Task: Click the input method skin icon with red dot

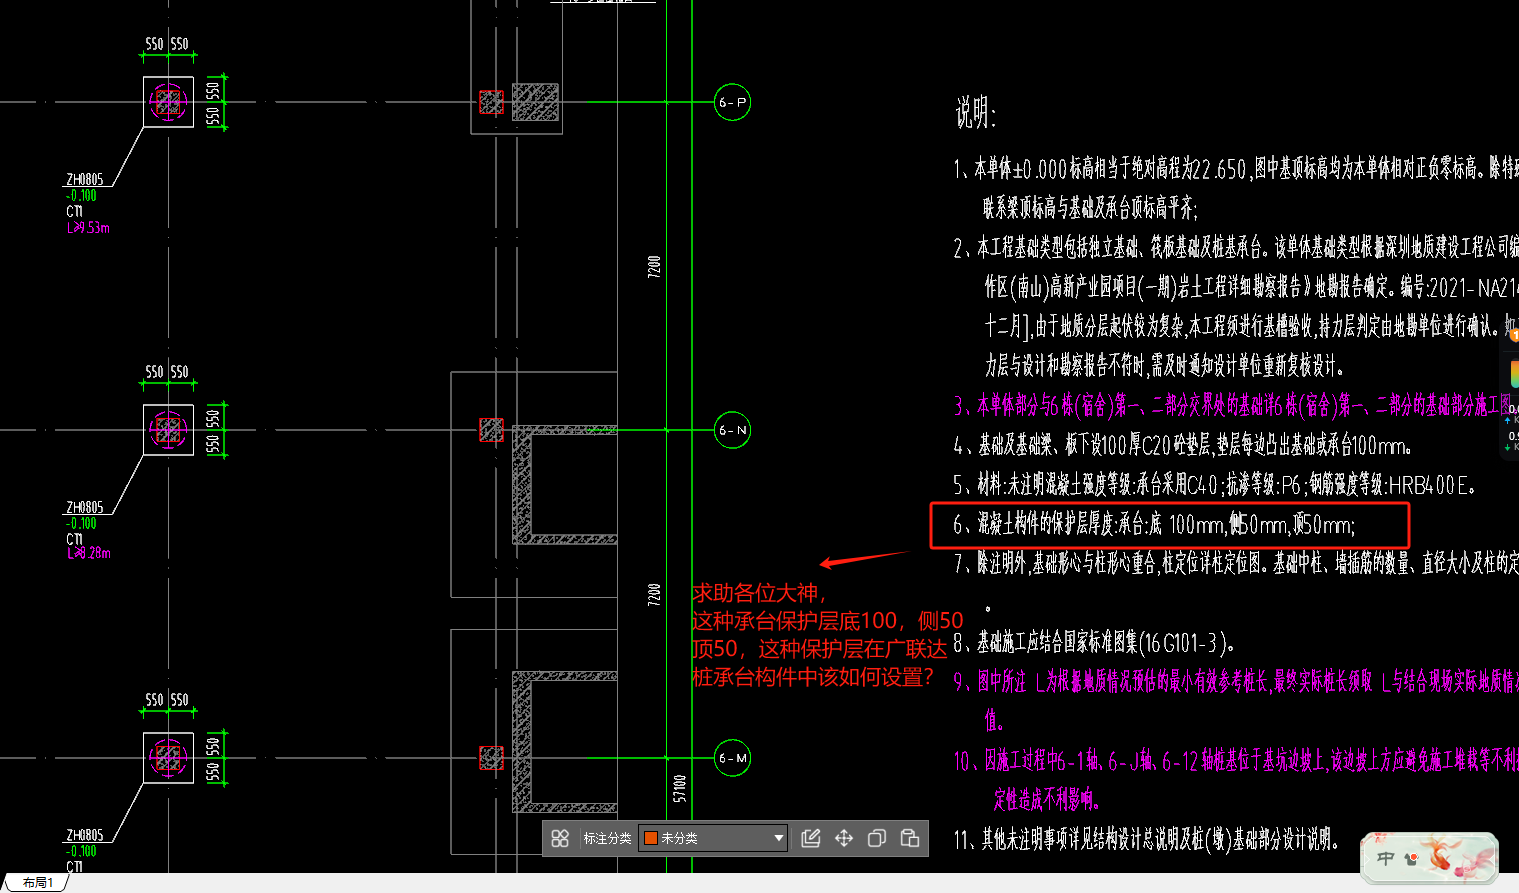Action: click(1412, 858)
